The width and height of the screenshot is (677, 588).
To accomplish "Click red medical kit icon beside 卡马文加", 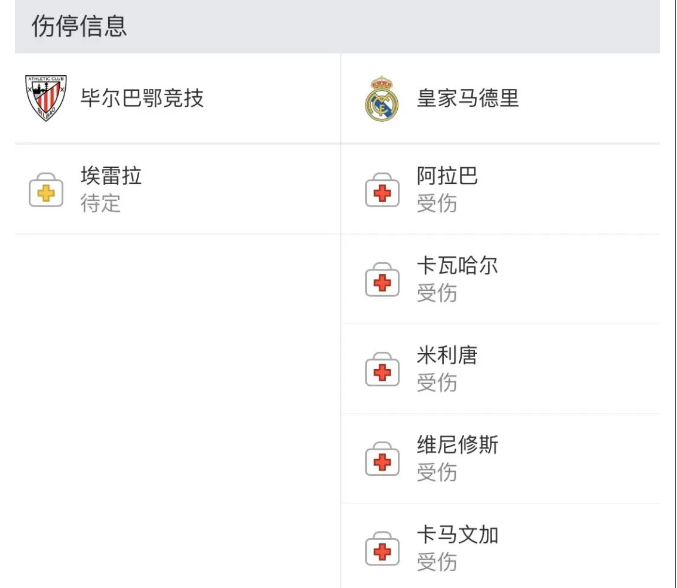I will (382, 549).
